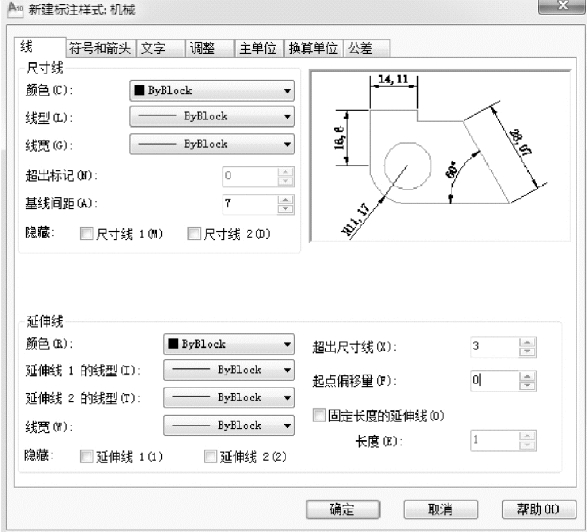587x532 pixels.
Task: Increase 基线间距 spinner up arrow
Action: tap(286, 200)
